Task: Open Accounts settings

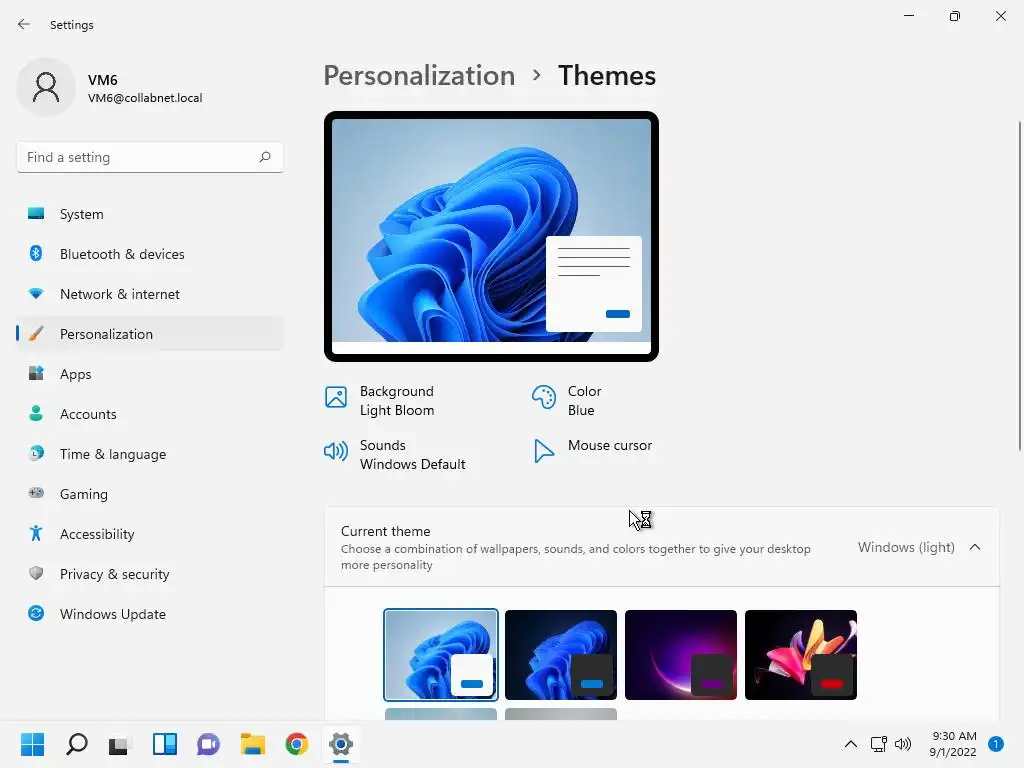Action: tap(150, 413)
